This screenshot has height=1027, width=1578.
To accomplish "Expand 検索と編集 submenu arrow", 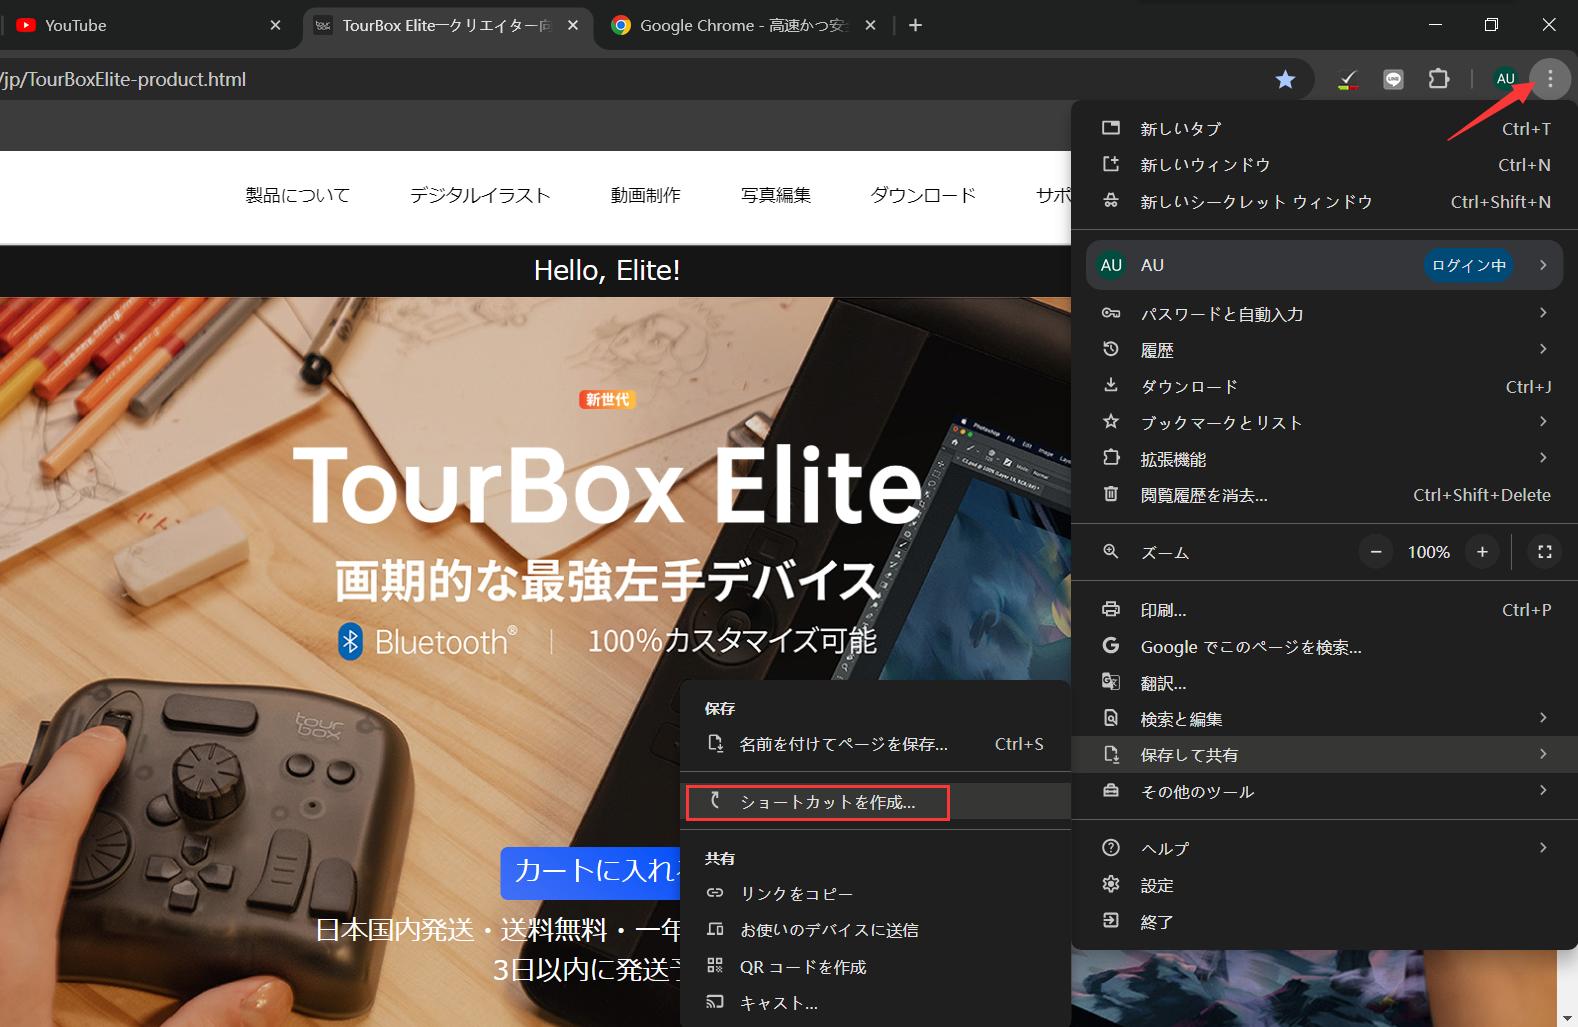I will coord(1543,718).
